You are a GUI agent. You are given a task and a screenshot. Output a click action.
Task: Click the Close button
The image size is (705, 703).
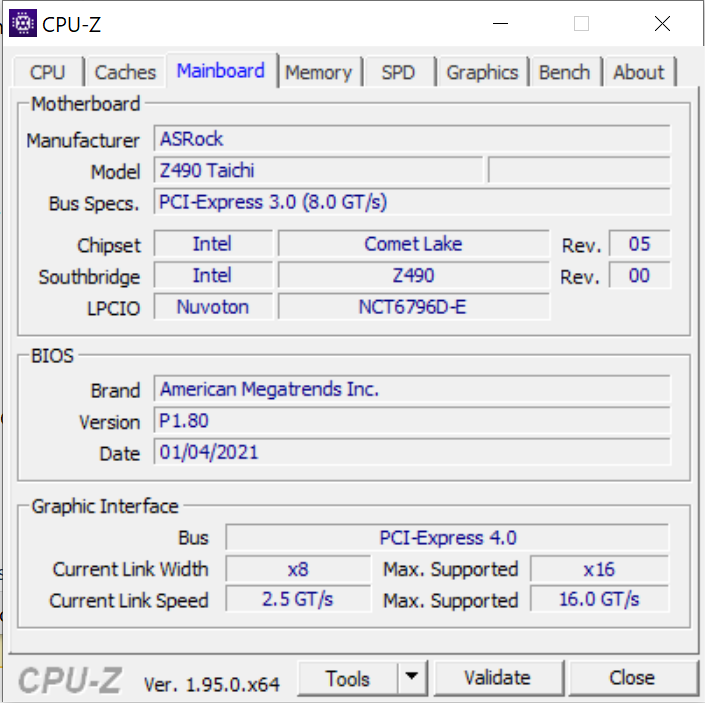632,678
